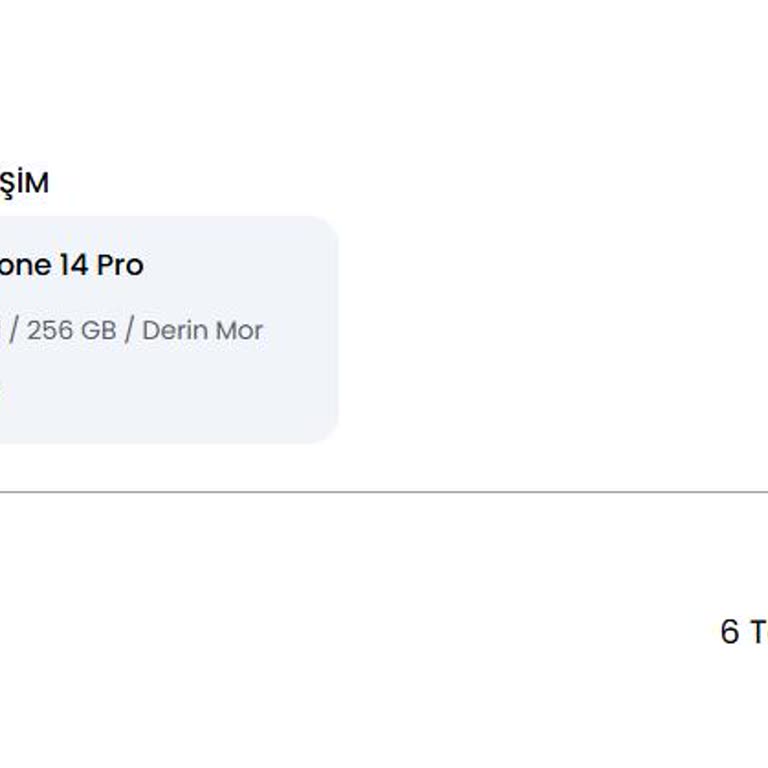Click the rounded top-right corner of the card
The width and height of the screenshot is (768, 768).
point(326,229)
